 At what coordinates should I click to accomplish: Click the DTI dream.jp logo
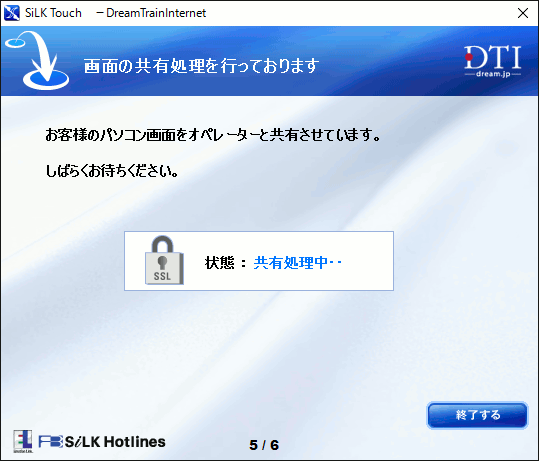(493, 61)
